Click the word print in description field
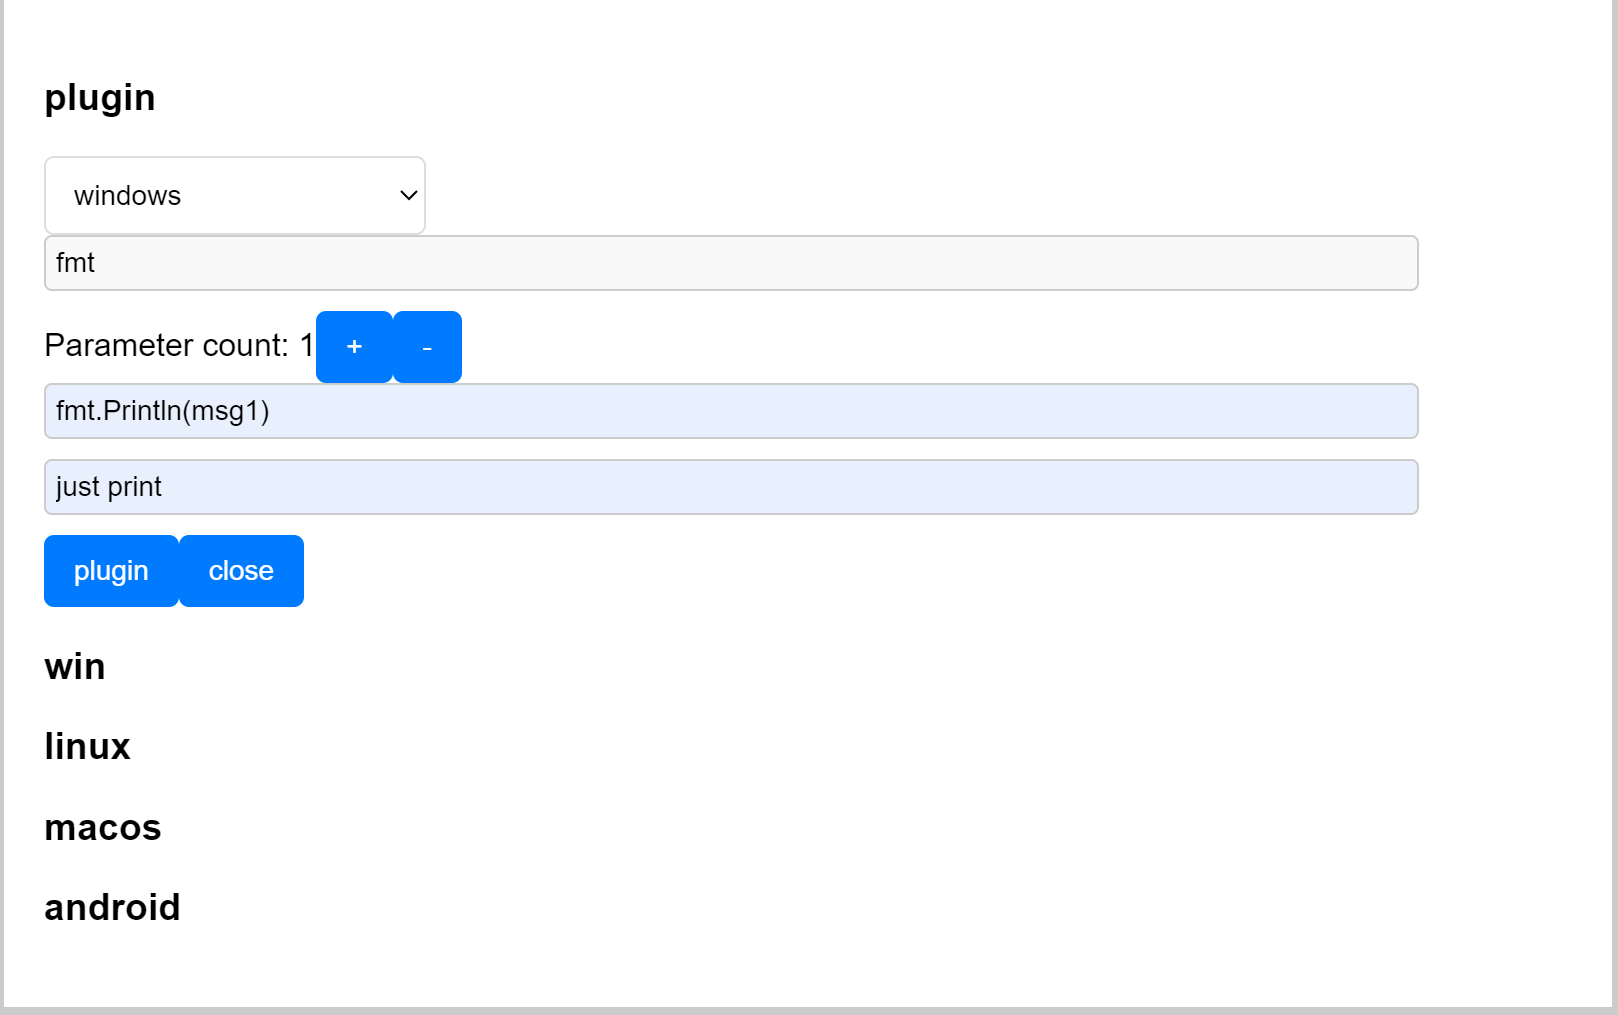 coord(135,487)
